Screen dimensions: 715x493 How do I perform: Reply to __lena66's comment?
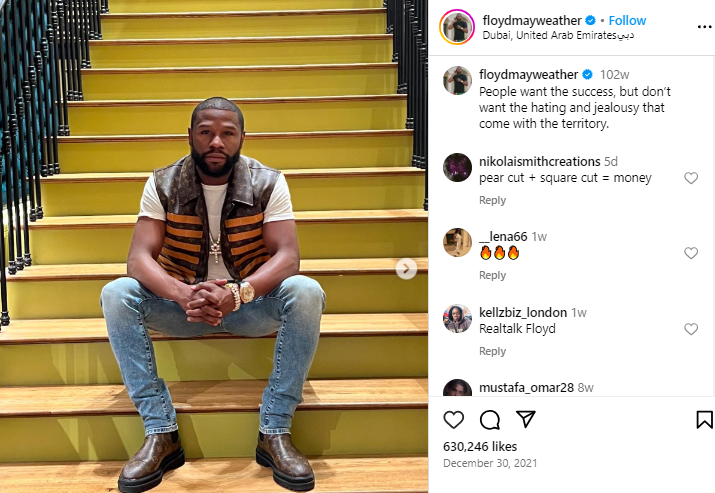[492, 275]
